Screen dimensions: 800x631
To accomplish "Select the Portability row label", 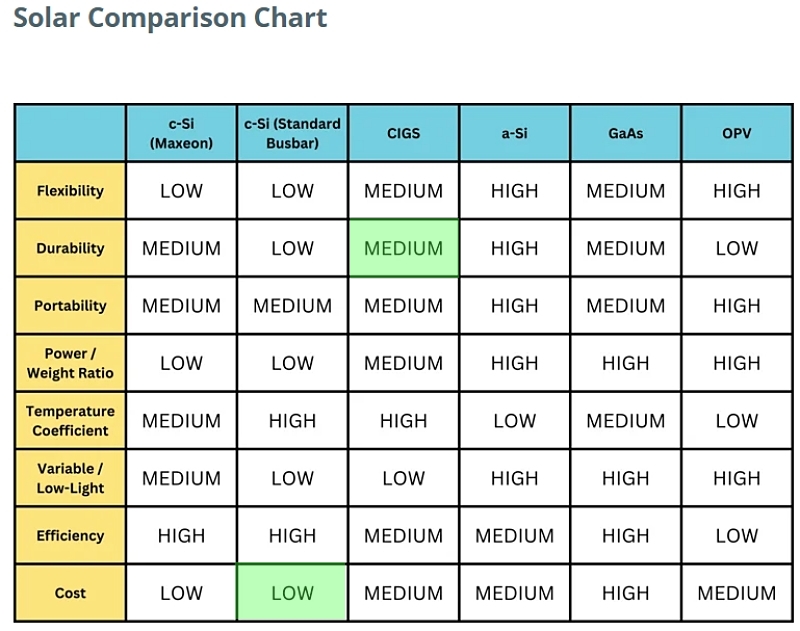I will 70,306.
